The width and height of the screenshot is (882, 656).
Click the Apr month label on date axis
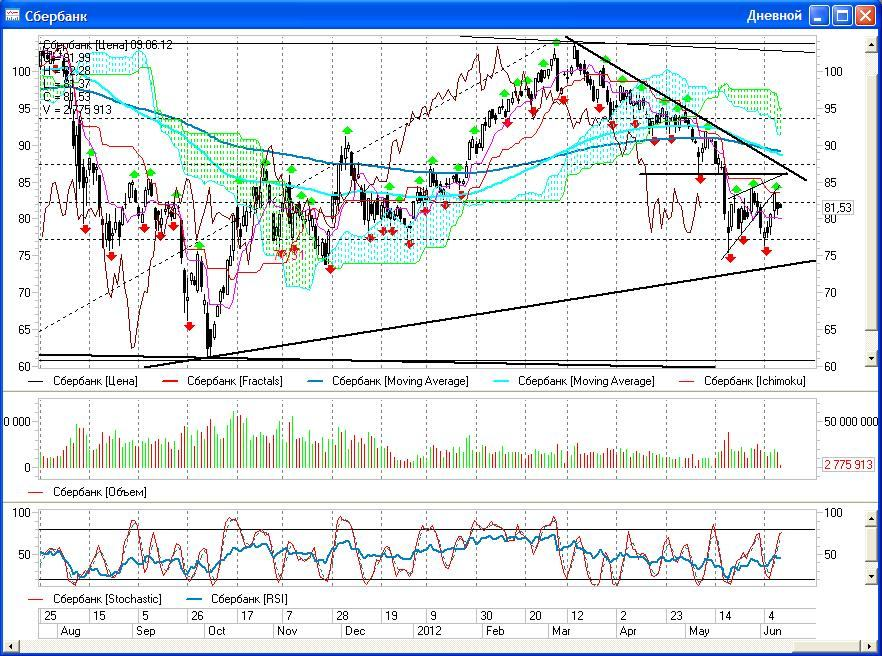click(x=628, y=631)
